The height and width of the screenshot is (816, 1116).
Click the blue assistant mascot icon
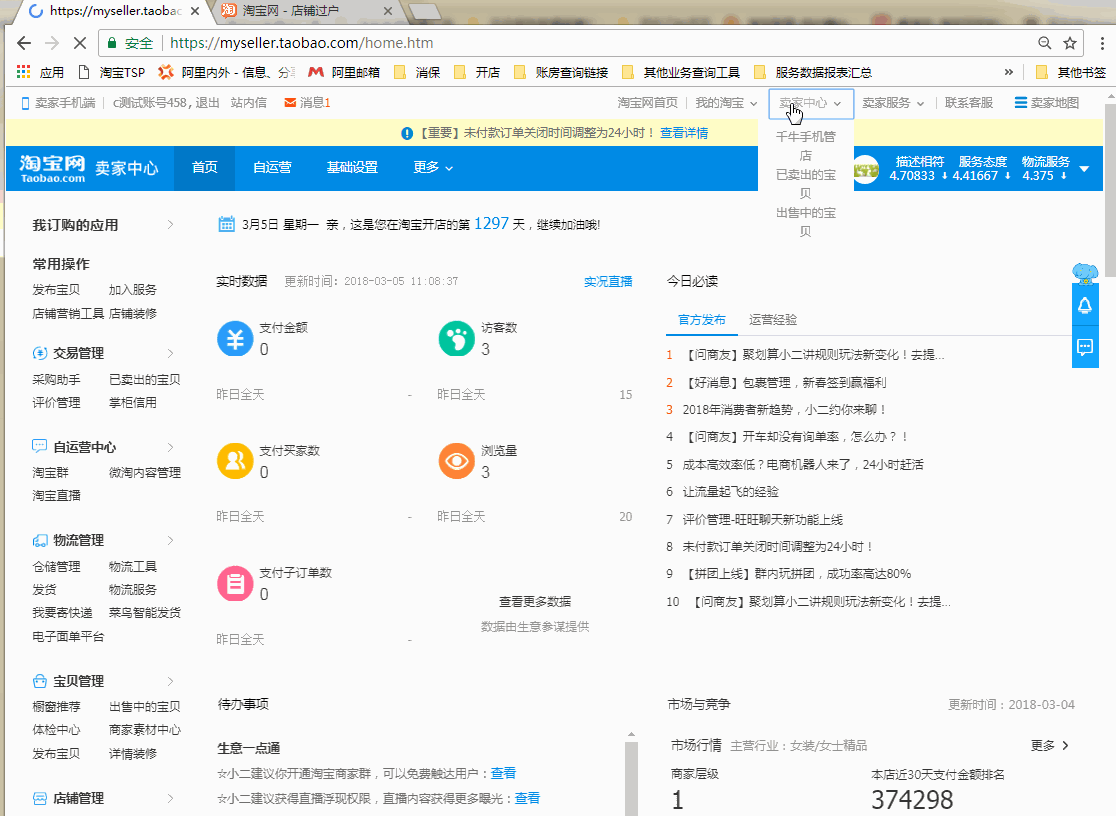point(1085,273)
